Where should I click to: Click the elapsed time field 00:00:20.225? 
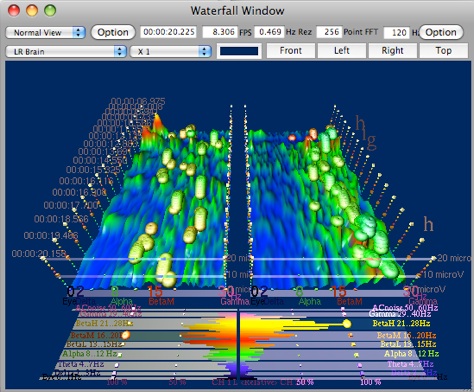pos(168,32)
